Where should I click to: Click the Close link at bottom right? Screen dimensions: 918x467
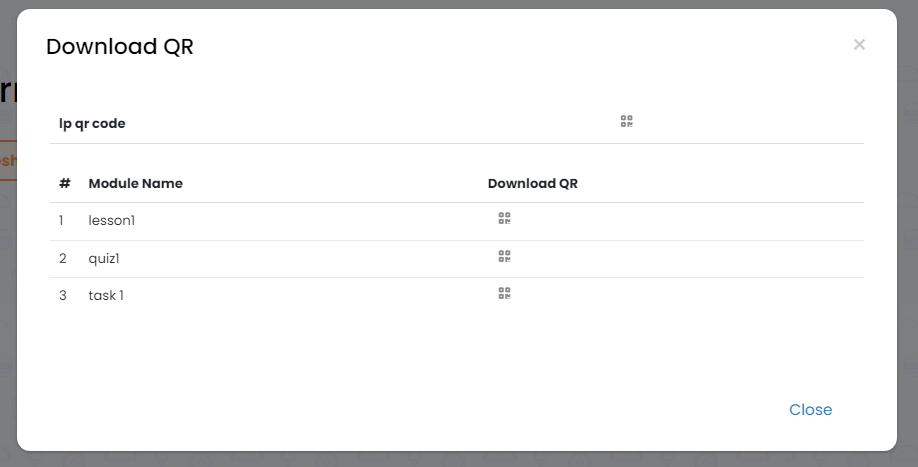click(x=810, y=410)
